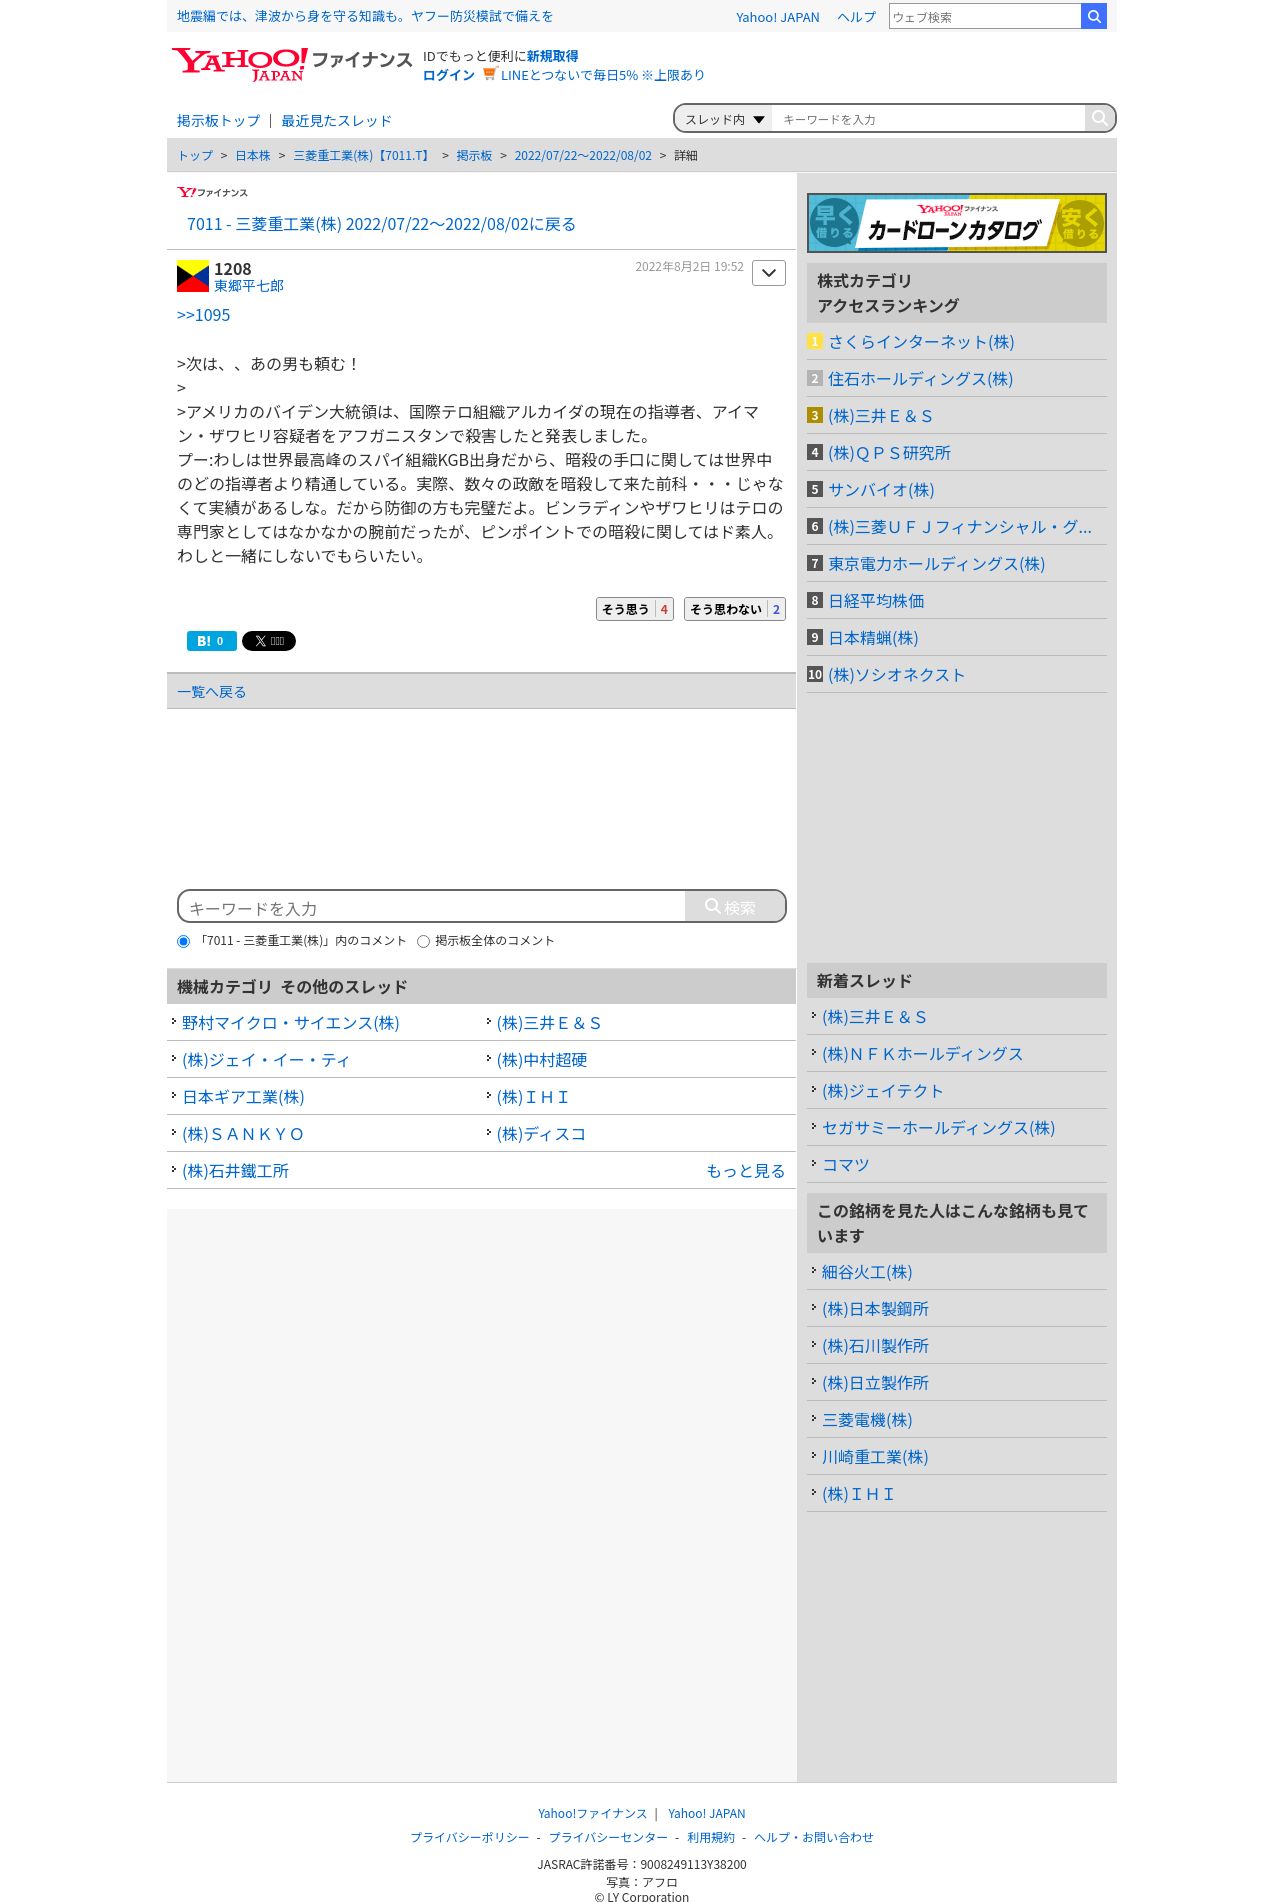Click 日本株 breadcrumb link
1284x1902 pixels.
point(253,156)
